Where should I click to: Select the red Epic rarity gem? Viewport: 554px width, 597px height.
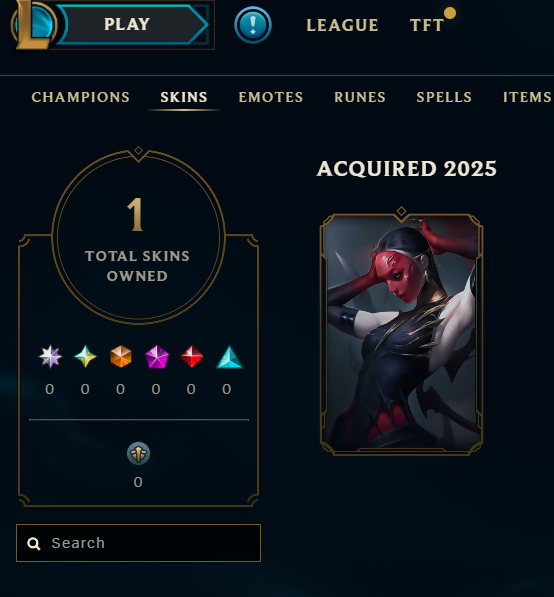point(192,357)
